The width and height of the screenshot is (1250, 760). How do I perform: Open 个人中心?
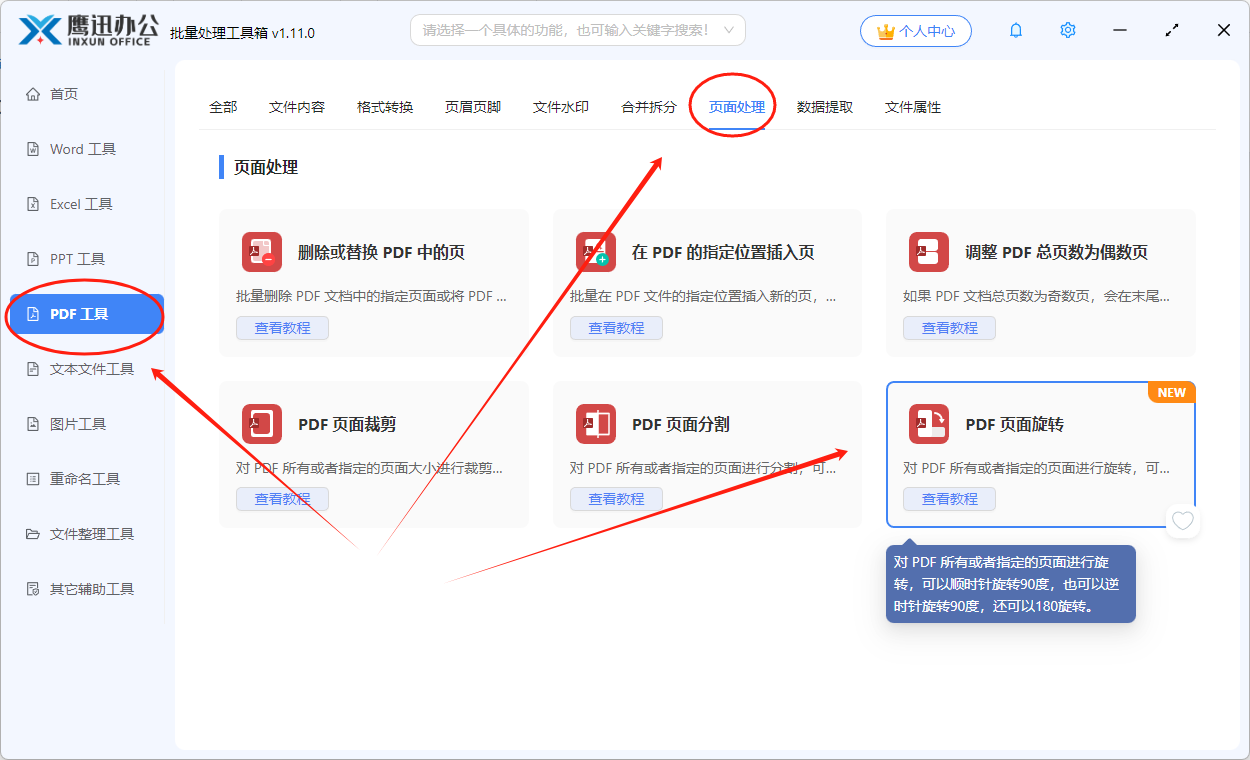tap(915, 30)
